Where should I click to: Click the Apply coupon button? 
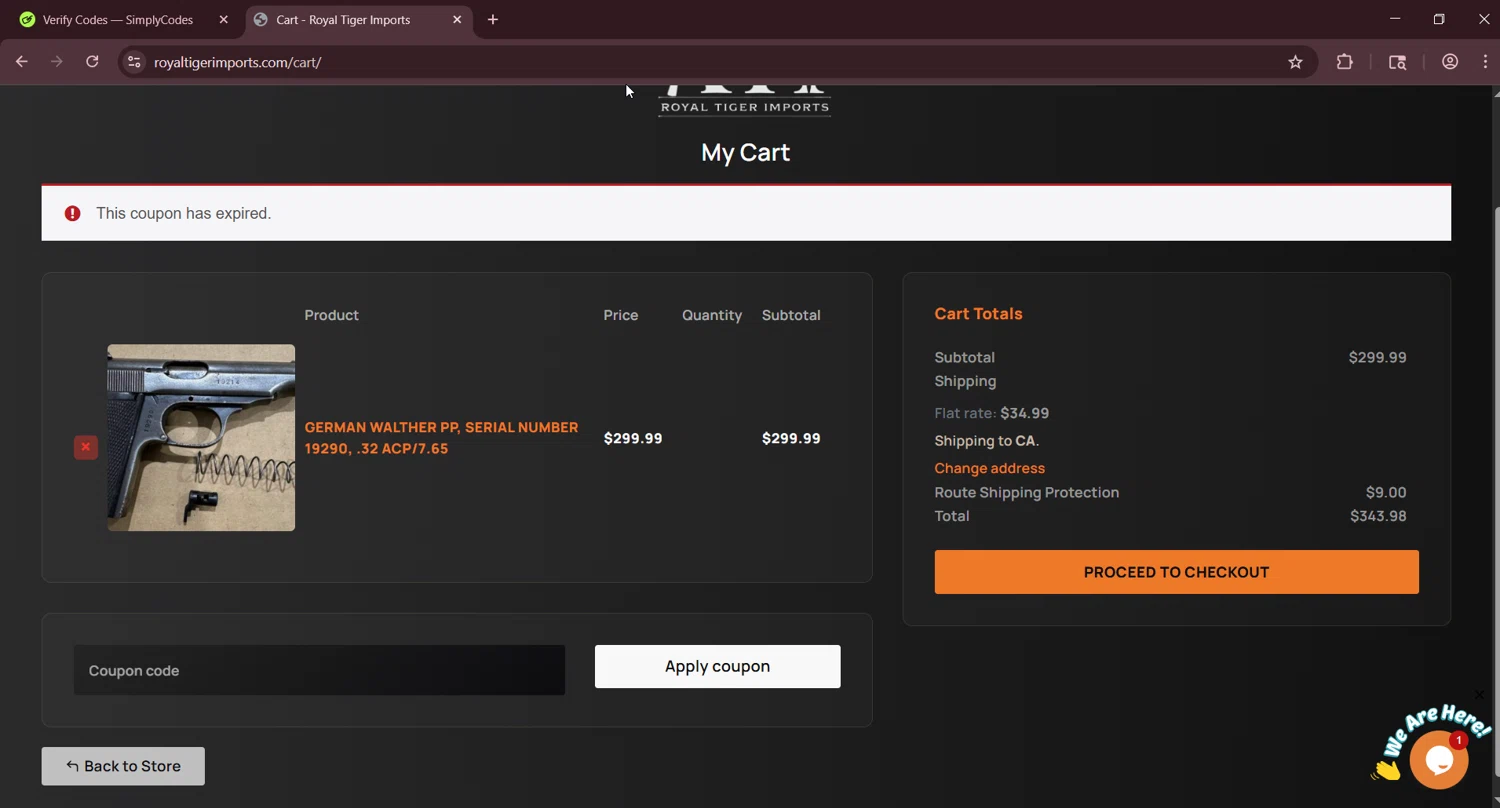click(x=717, y=666)
